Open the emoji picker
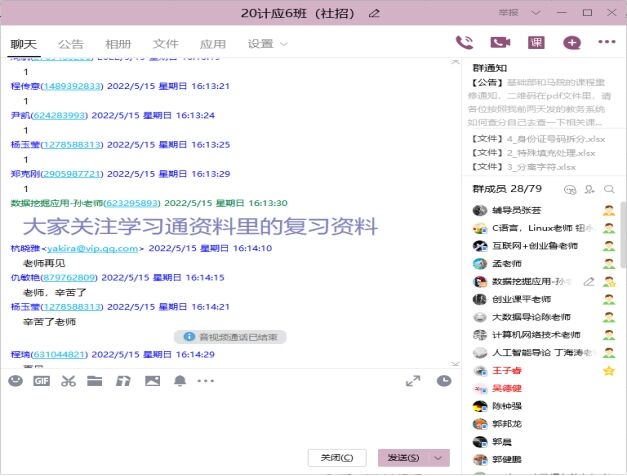This screenshot has height=476, width=627. [x=15, y=381]
